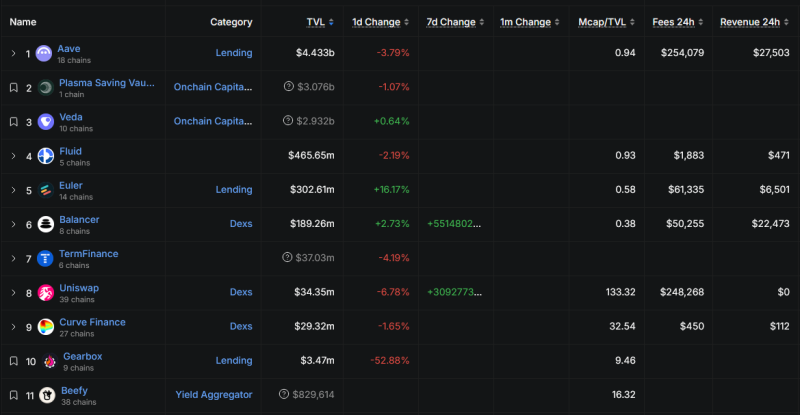Click the Uniswap unicorn logo
This screenshot has height=415, width=800.
click(45, 293)
